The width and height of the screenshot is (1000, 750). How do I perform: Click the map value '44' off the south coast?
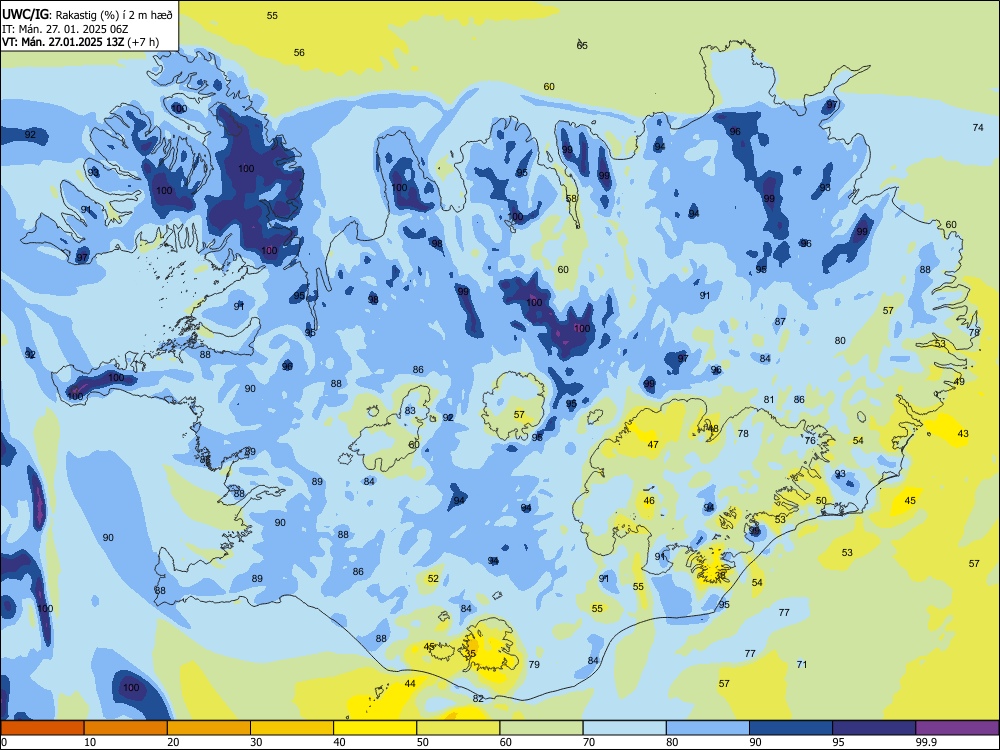click(410, 684)
